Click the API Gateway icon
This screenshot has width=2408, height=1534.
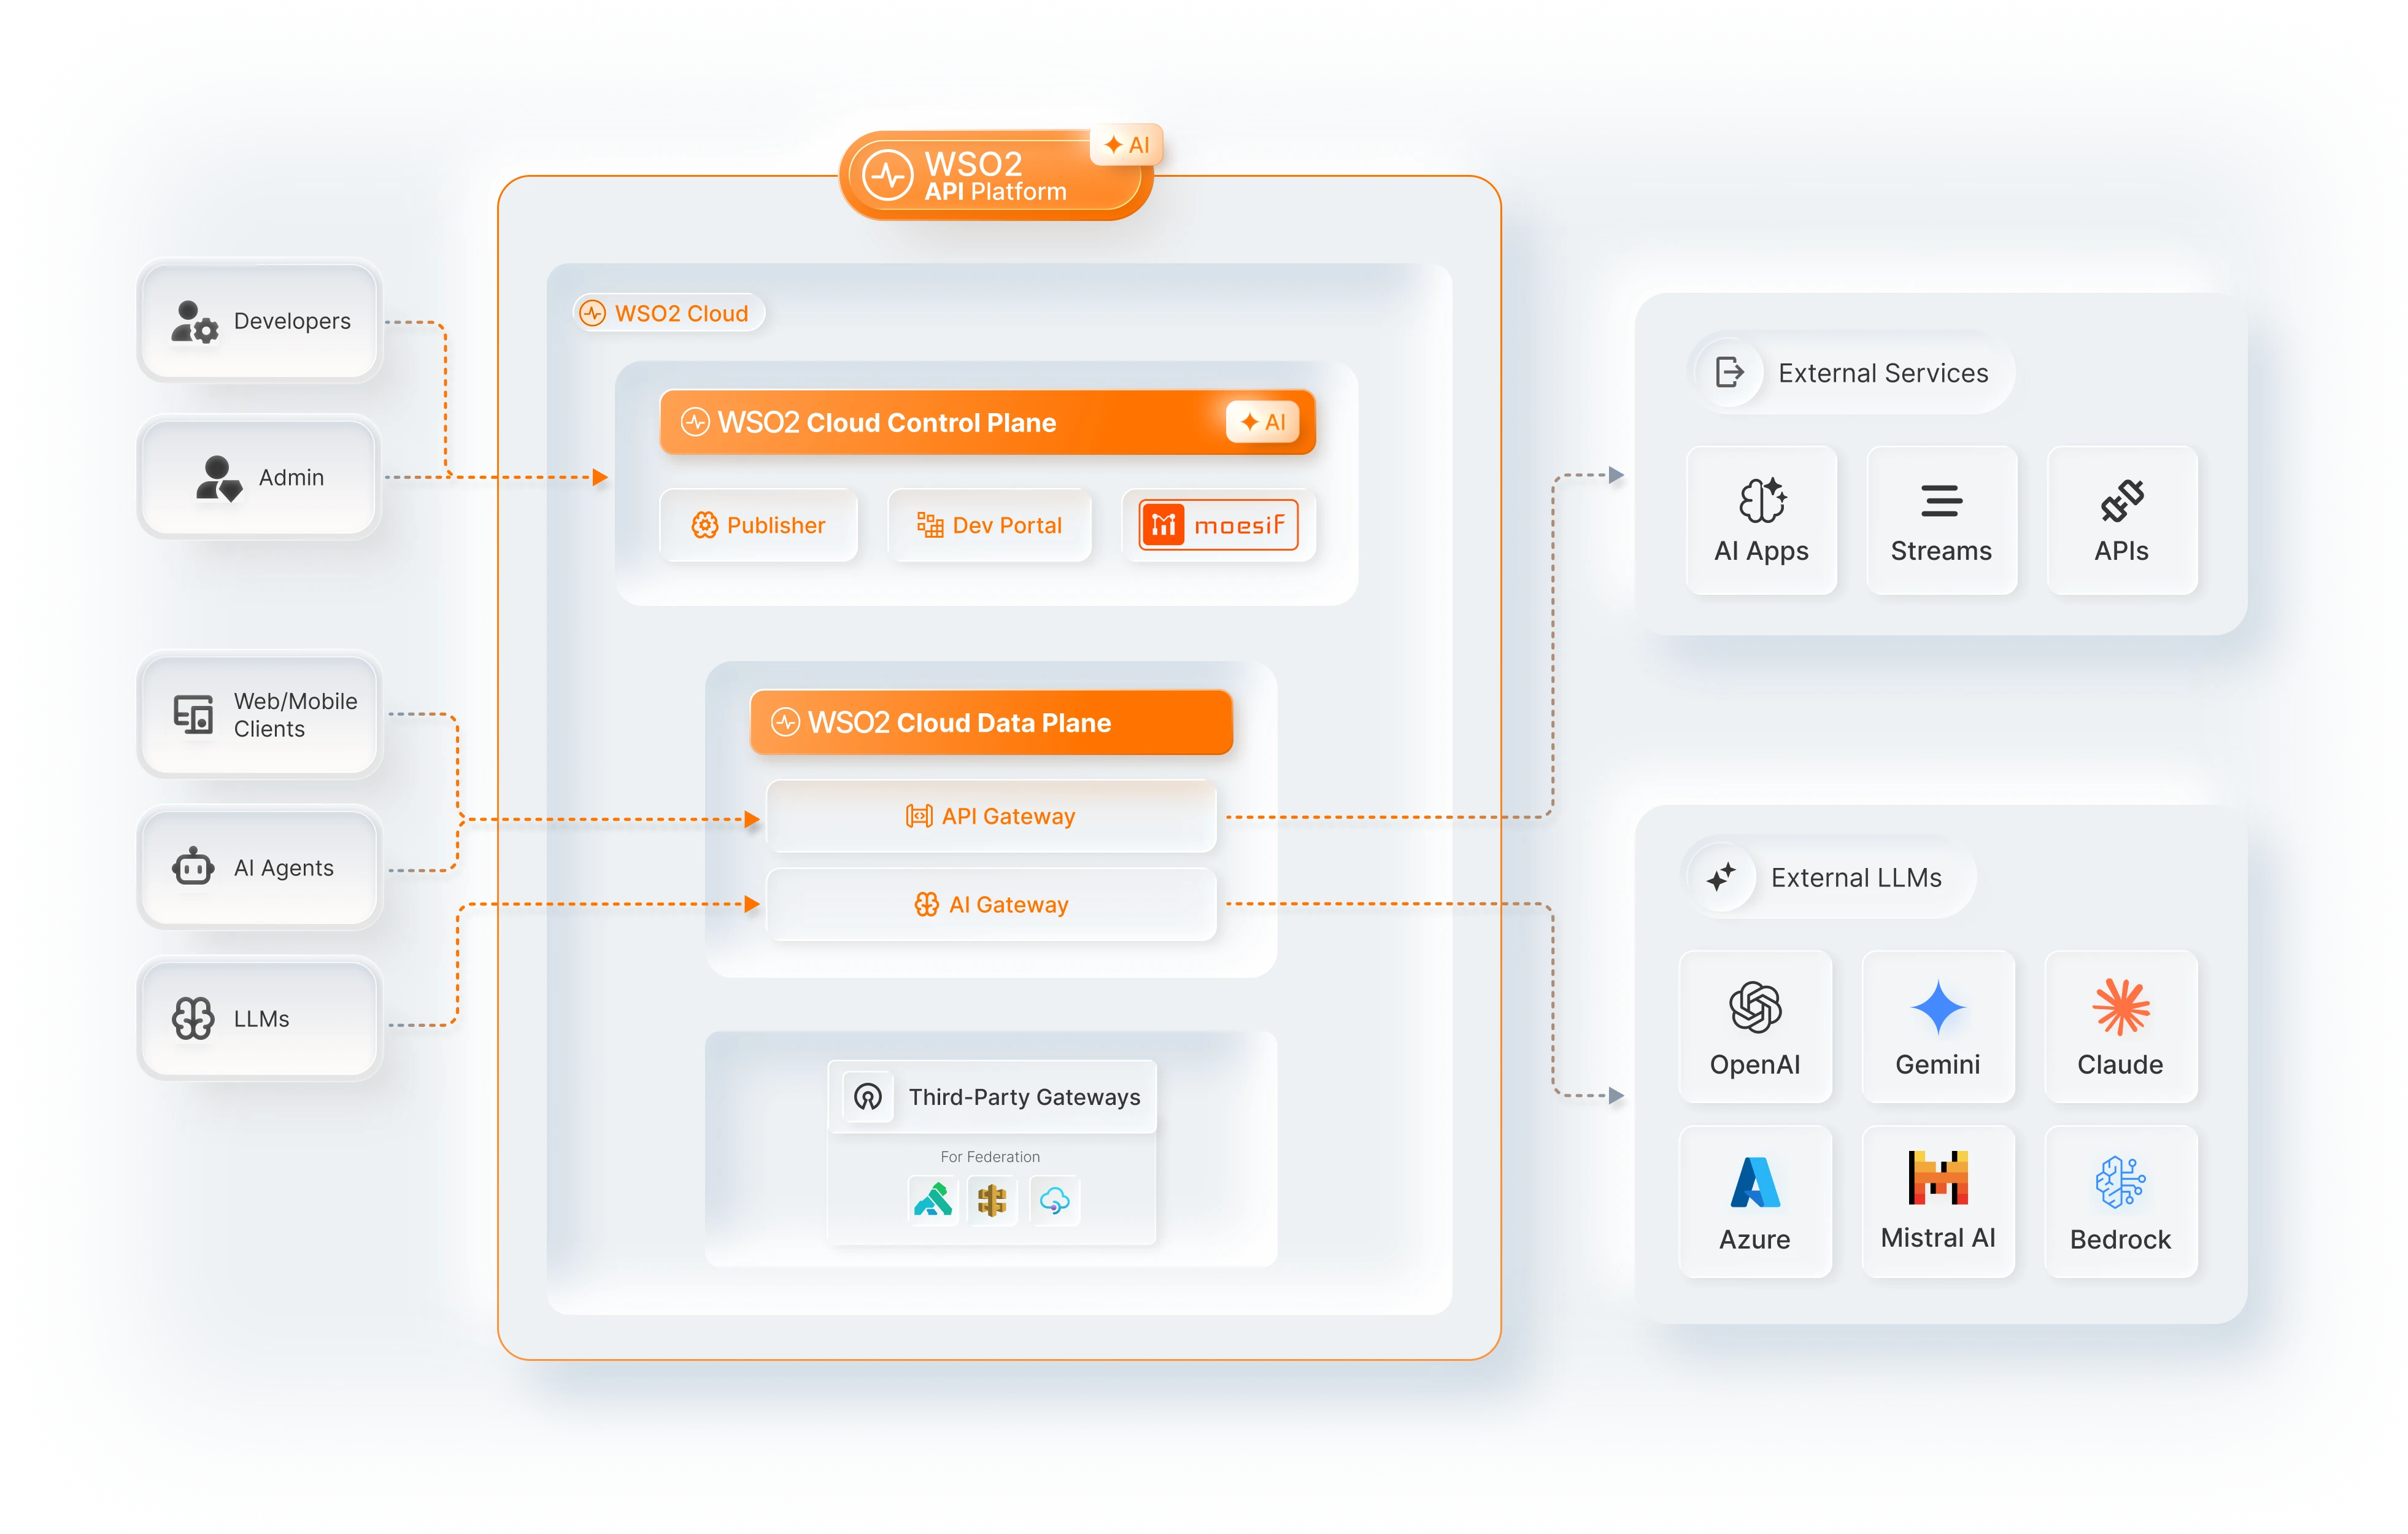[919, 816]
